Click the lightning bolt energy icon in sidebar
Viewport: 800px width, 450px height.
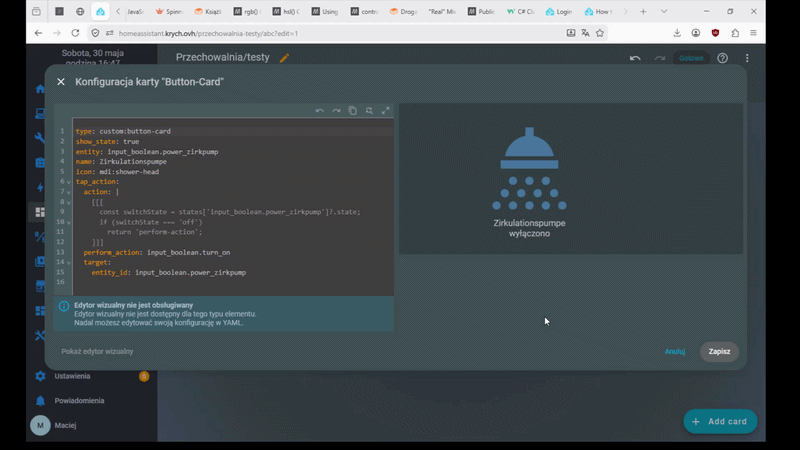40,187
